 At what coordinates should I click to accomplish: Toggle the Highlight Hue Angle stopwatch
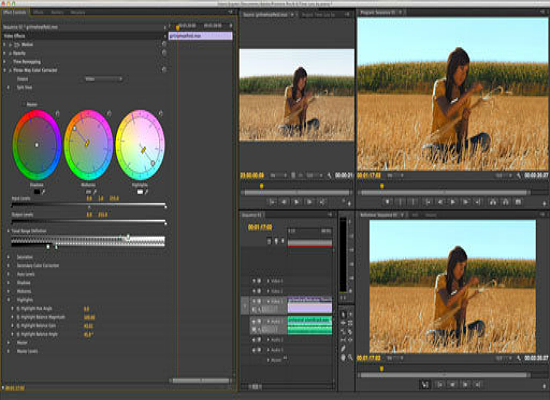18,309
